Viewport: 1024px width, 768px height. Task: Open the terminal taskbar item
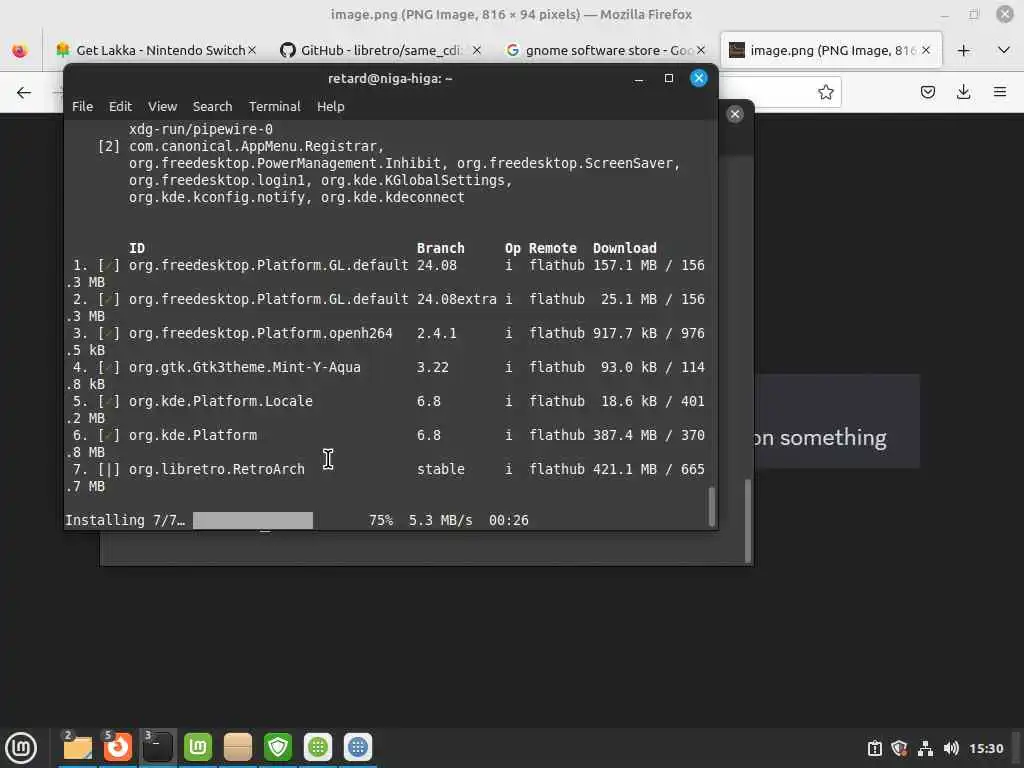pyautogui.click(x=157, y=748)
